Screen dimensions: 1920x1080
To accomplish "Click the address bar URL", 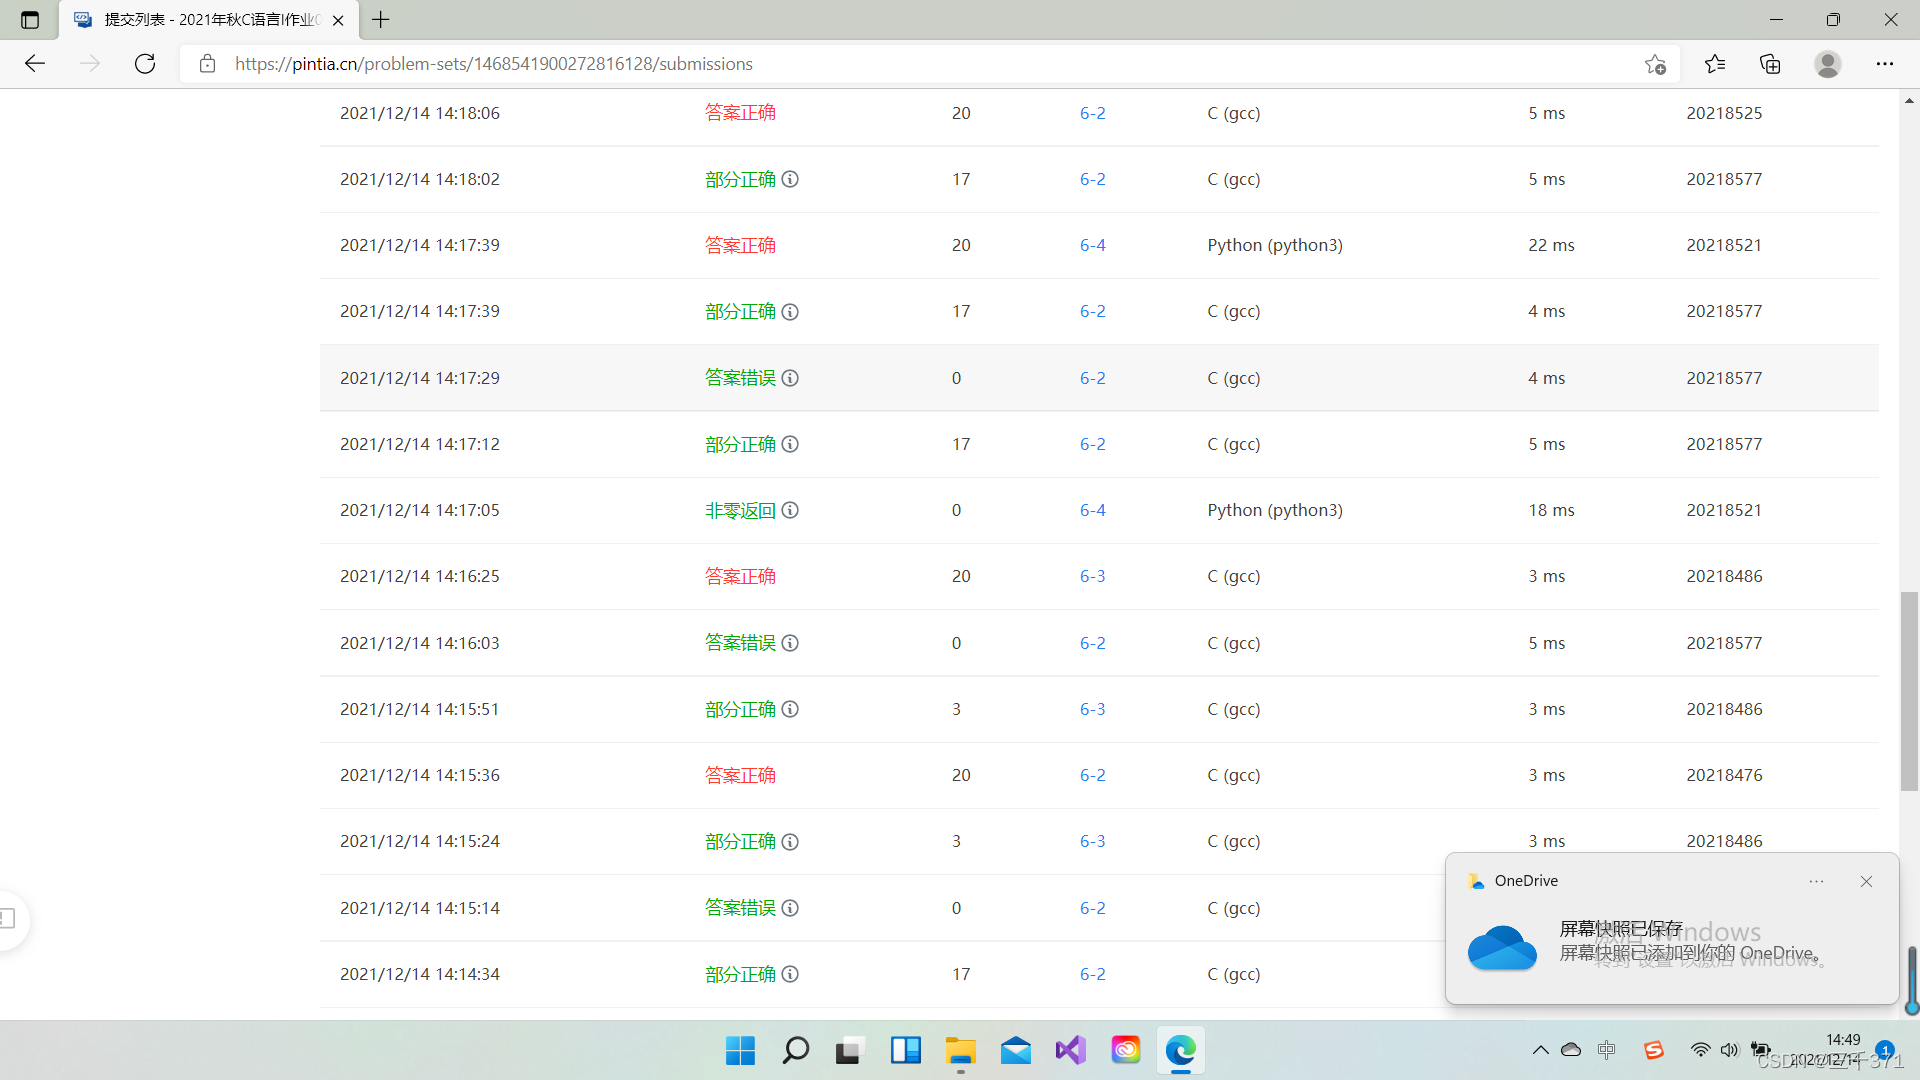I will tap(494, 64).
